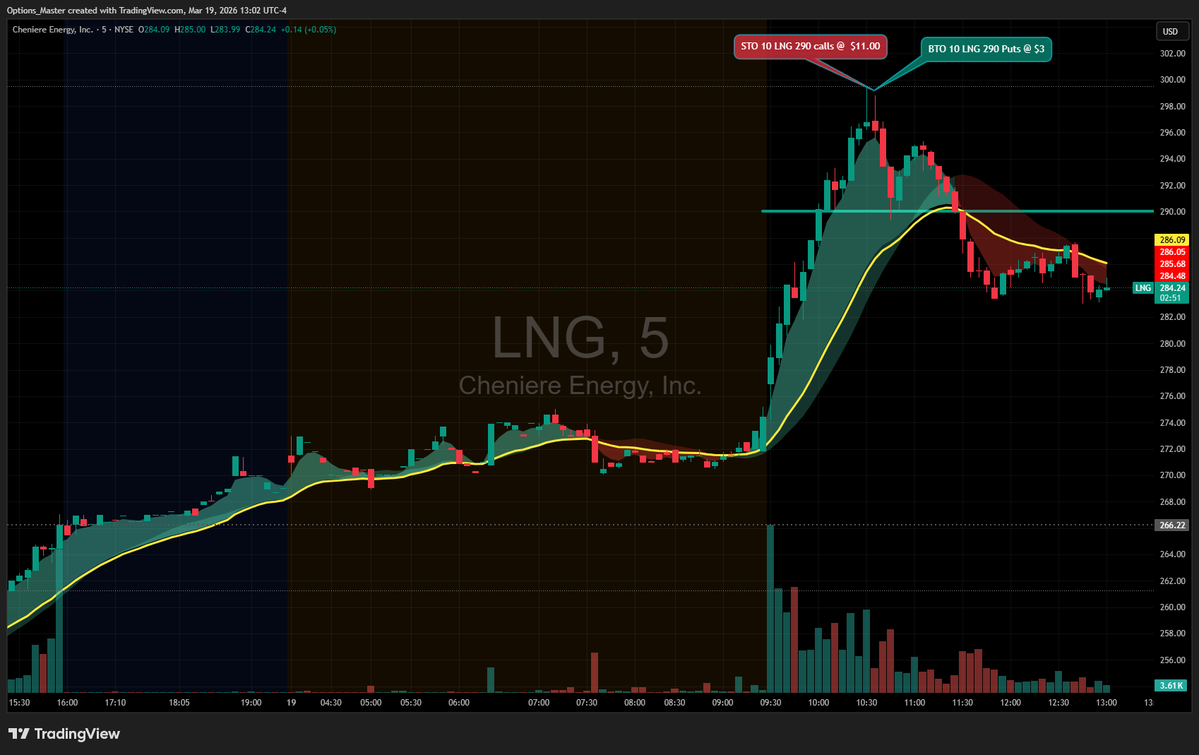1199x755 pixels.
Task: Click the low value L283.99 in legend
Action: click(x=225, y=30)
